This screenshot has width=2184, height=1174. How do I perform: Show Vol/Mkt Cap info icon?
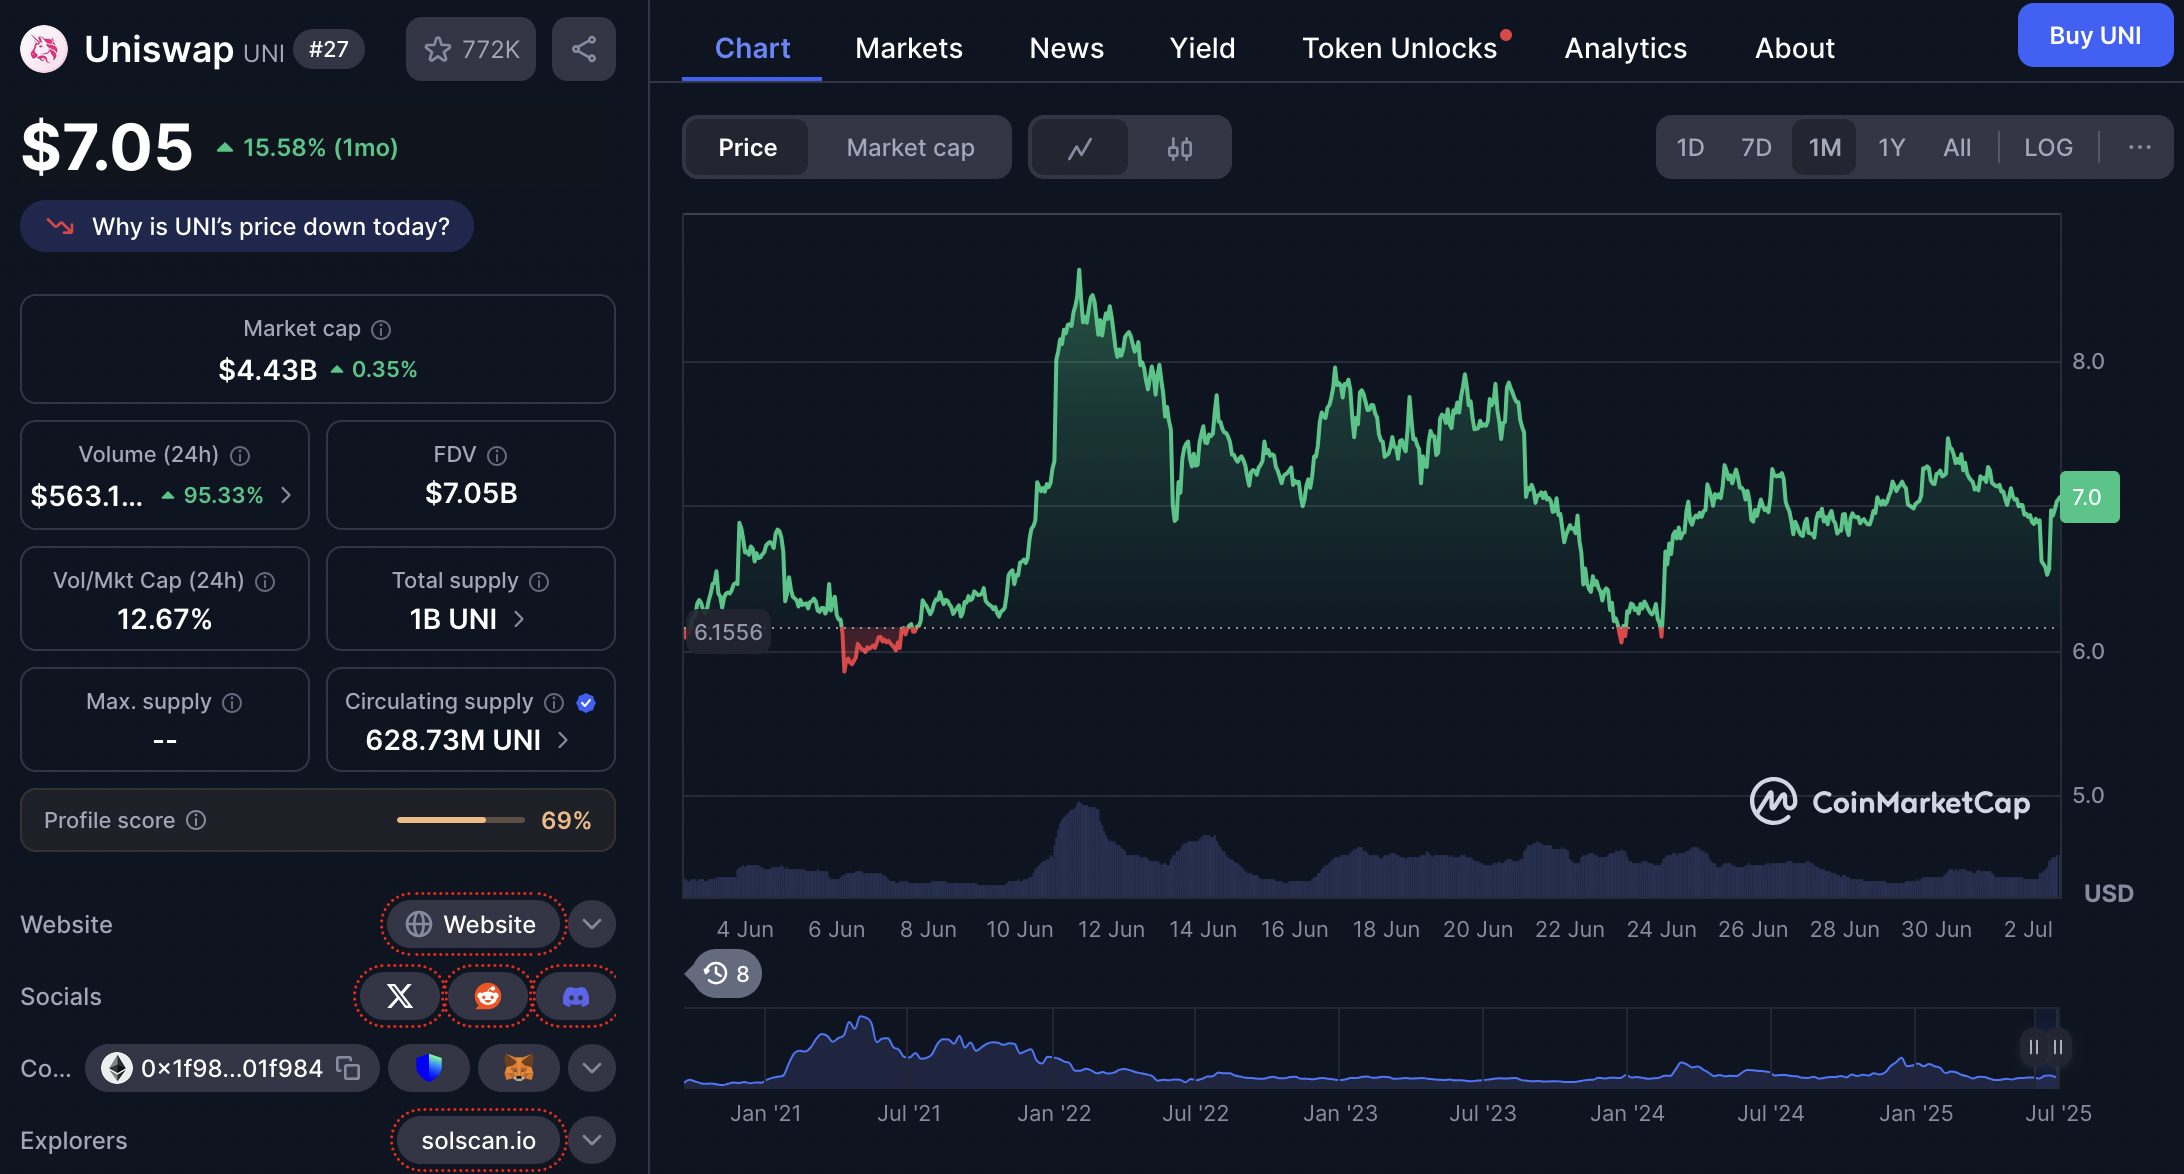[x=265, y=581]
